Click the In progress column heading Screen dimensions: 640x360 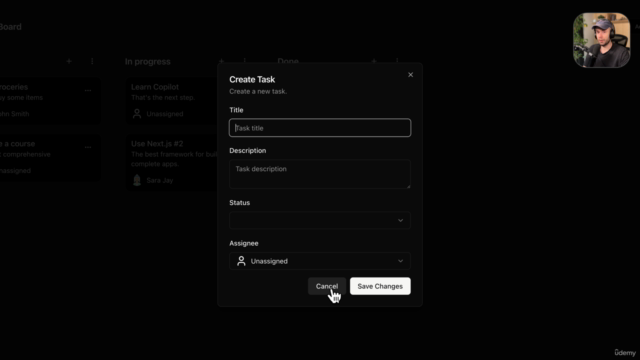pyautogui.click(x=148, y=62)
